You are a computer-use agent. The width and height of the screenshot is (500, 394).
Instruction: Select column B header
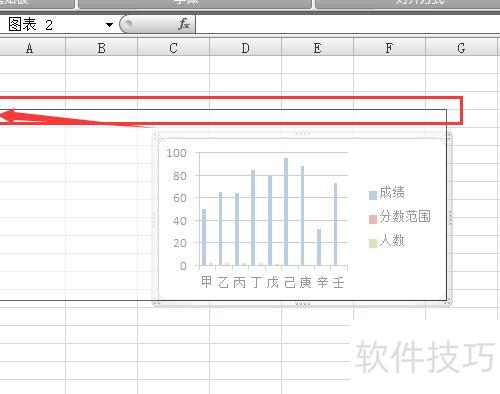(x=102, y=48)
